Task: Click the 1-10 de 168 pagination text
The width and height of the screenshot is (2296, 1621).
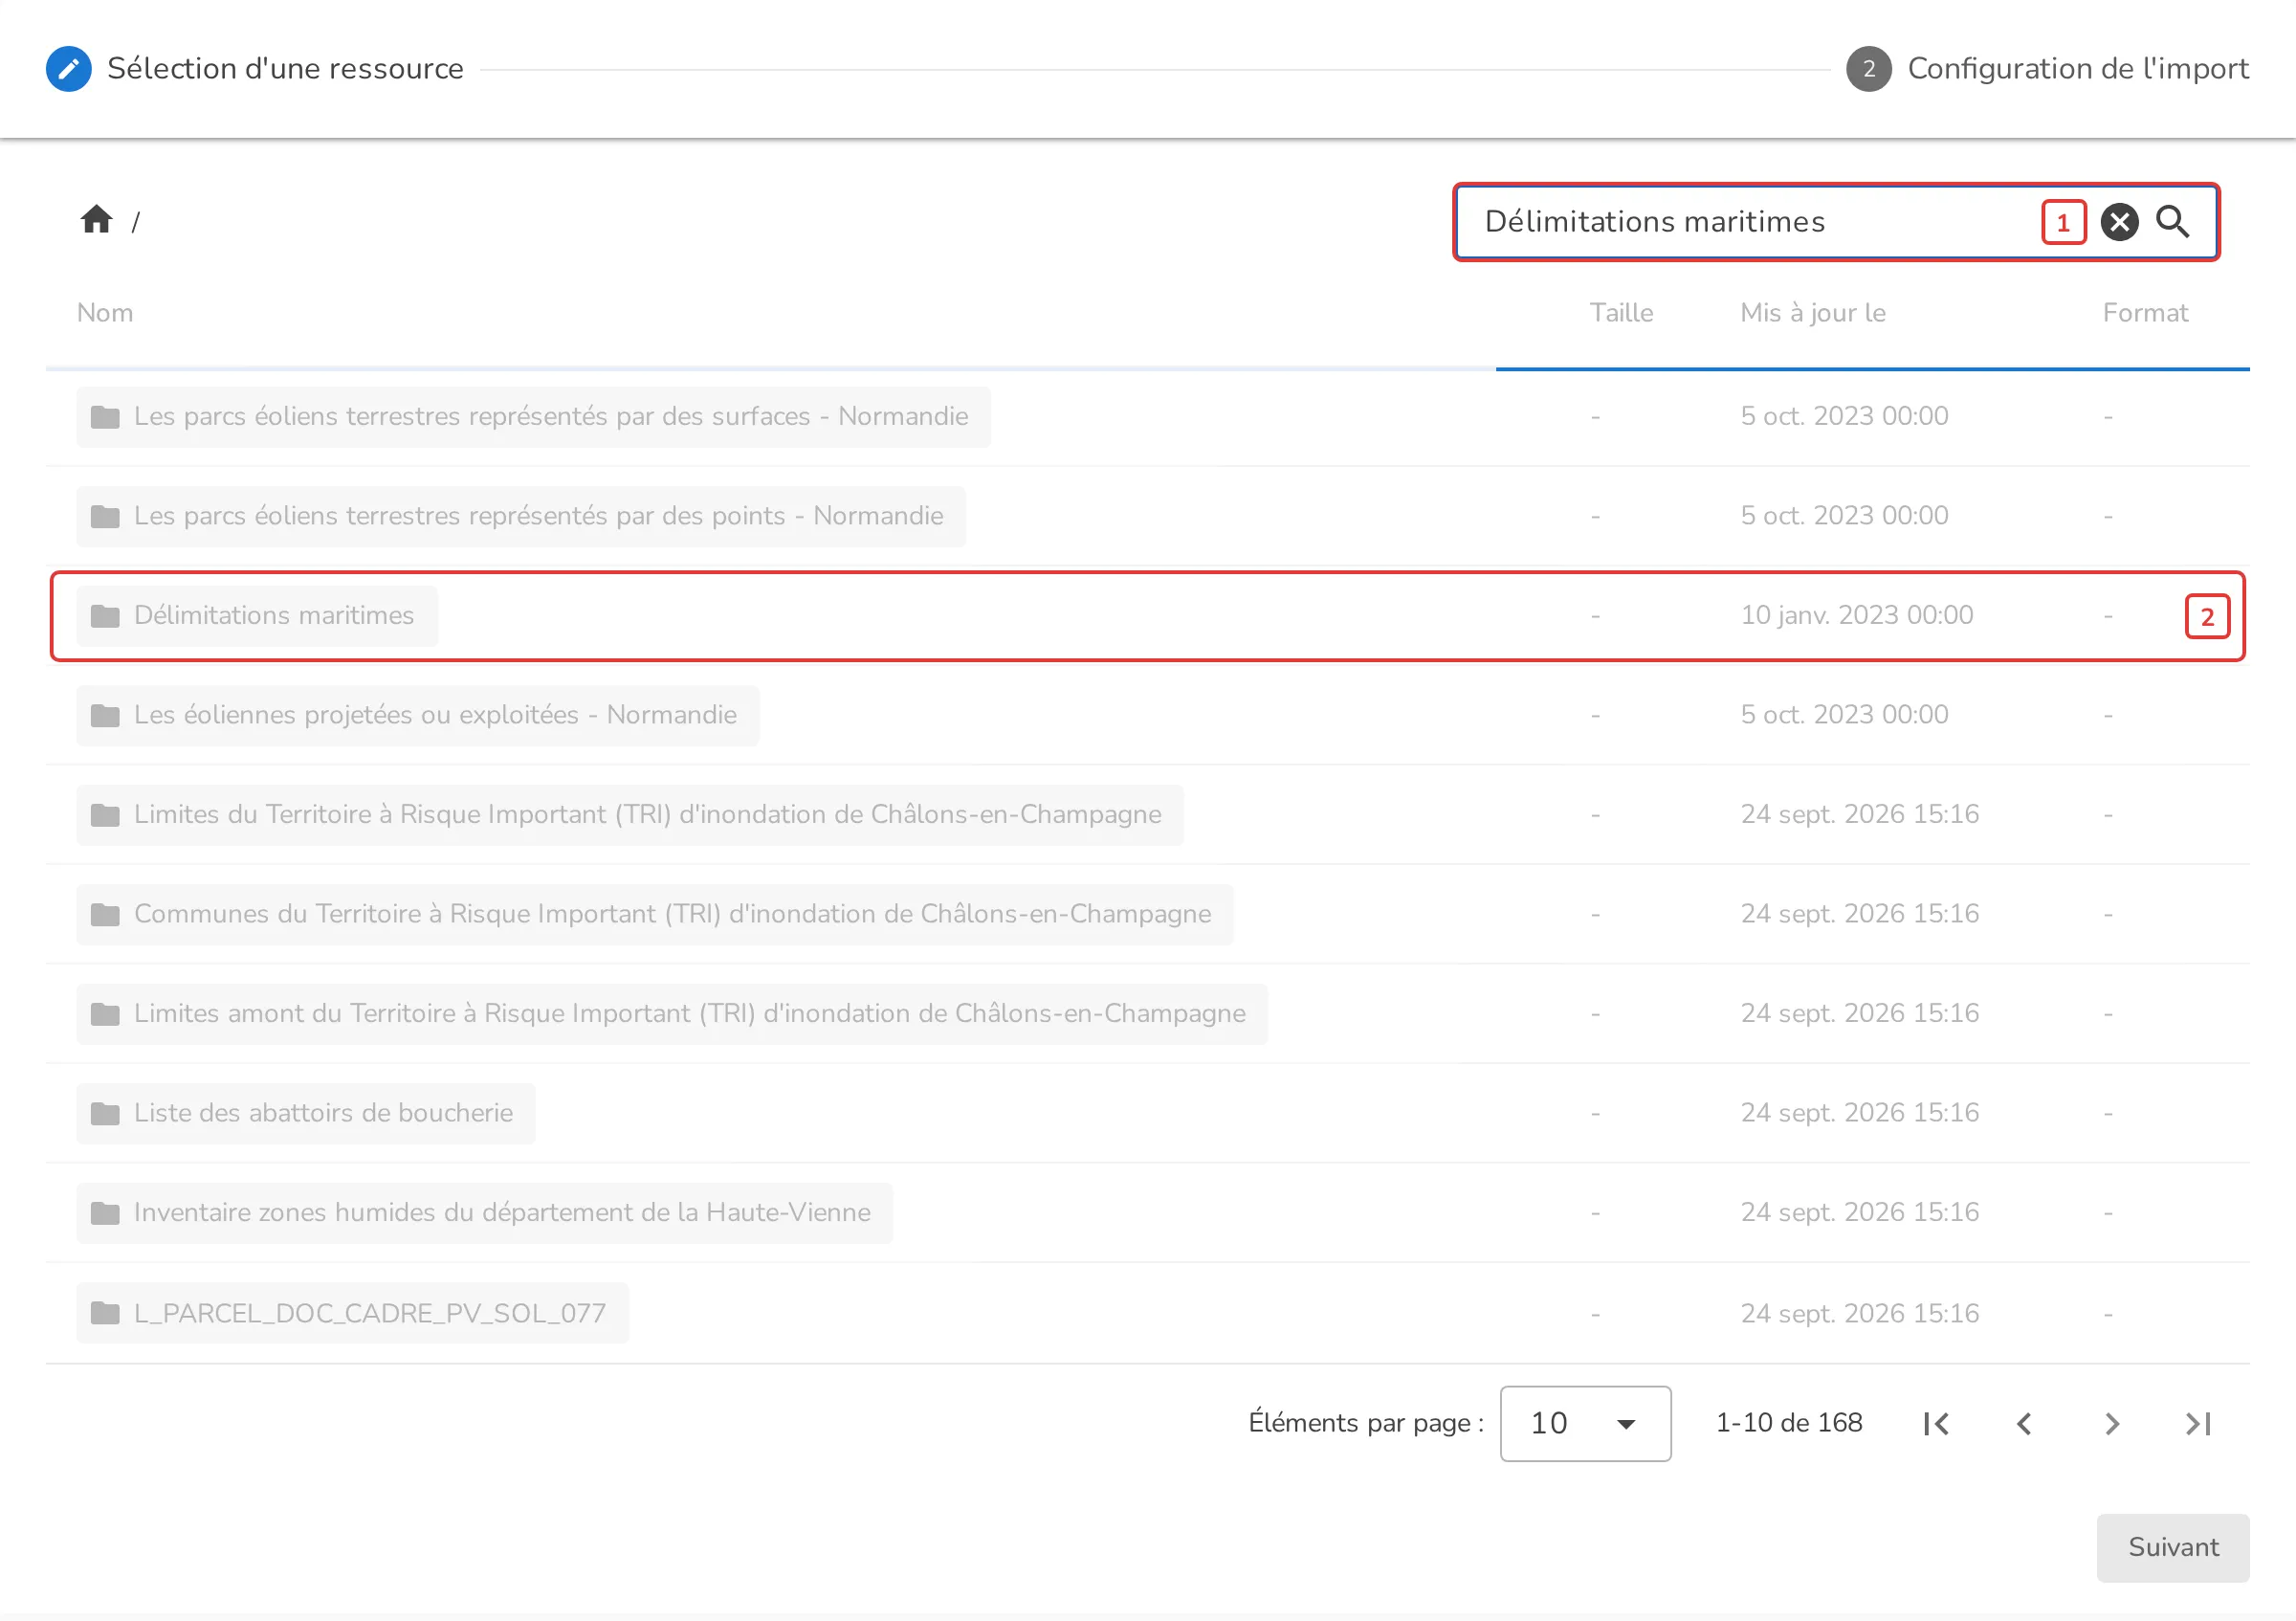Action: (x=1789, y=1423)
